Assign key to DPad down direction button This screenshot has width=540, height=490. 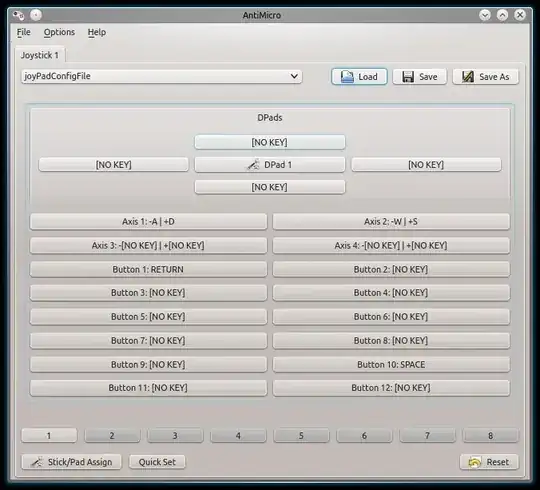pos(270,187)
